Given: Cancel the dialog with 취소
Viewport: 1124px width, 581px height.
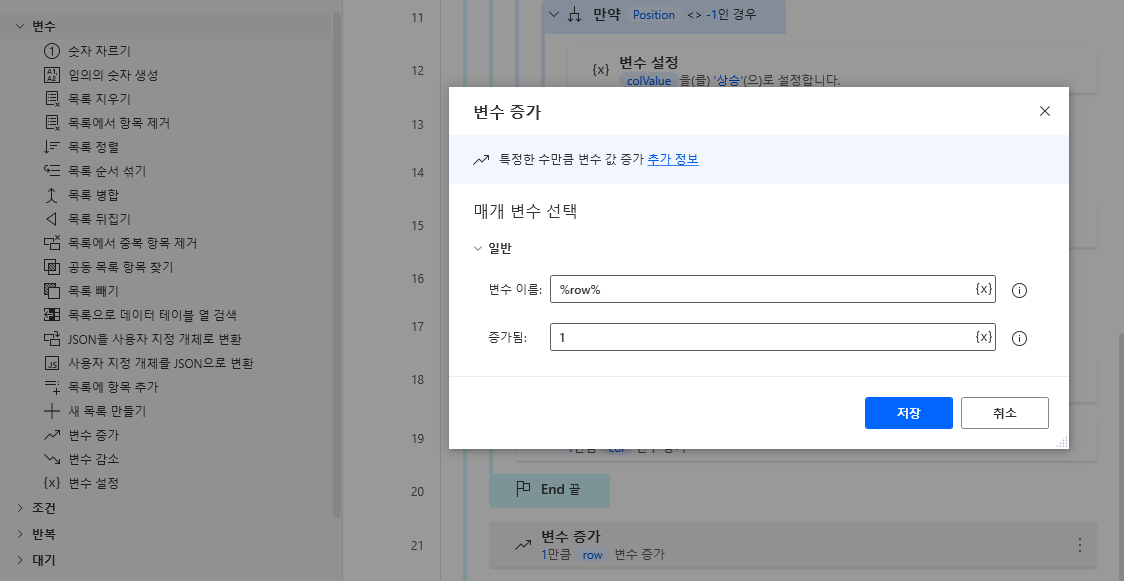Looking at the screenshot, I should tap(1004, 413).
